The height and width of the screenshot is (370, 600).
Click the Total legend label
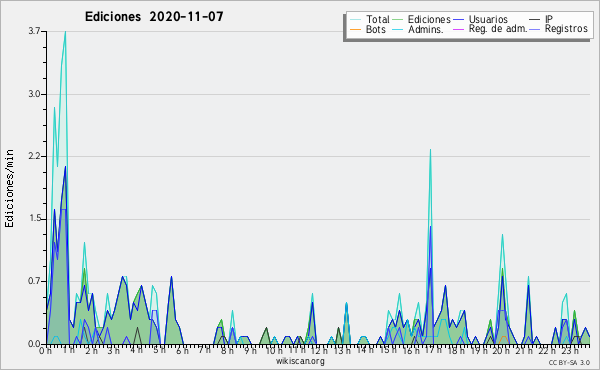pos(377,19)
